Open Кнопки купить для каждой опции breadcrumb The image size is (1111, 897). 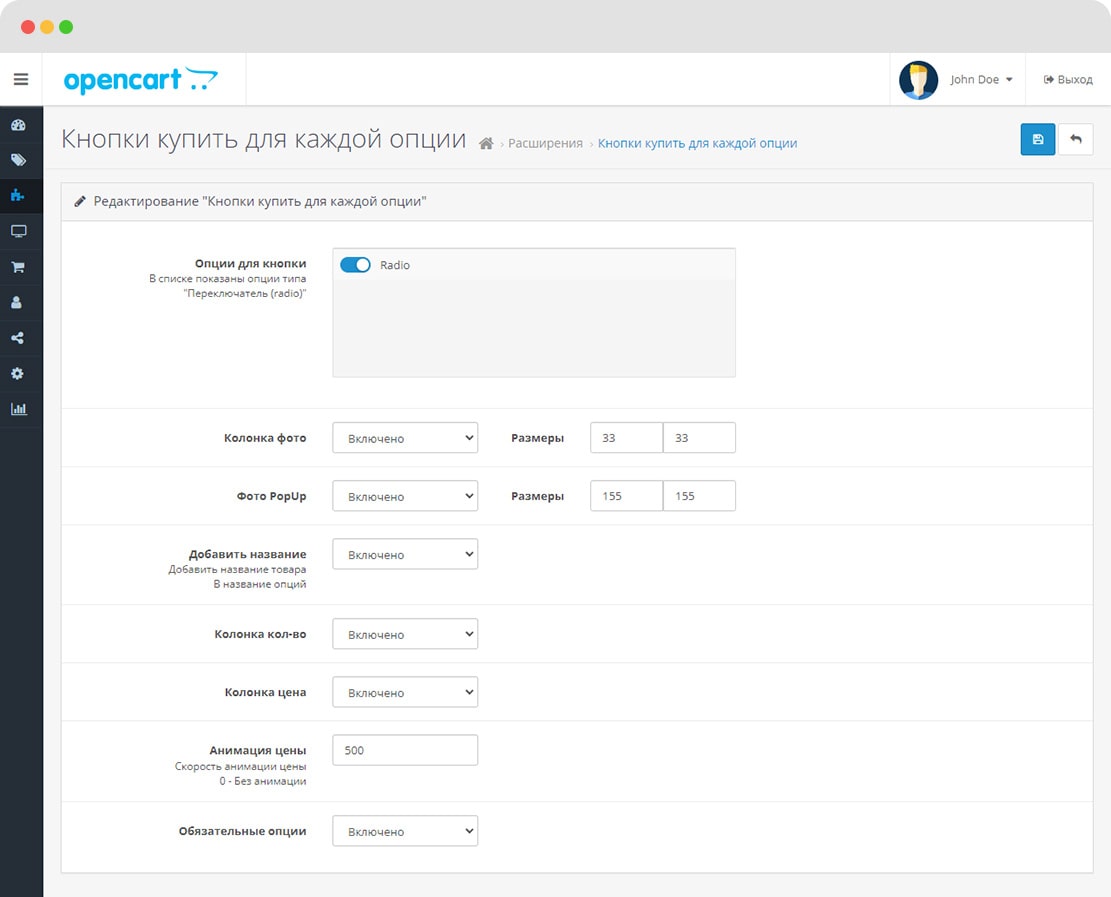point(697,143)
